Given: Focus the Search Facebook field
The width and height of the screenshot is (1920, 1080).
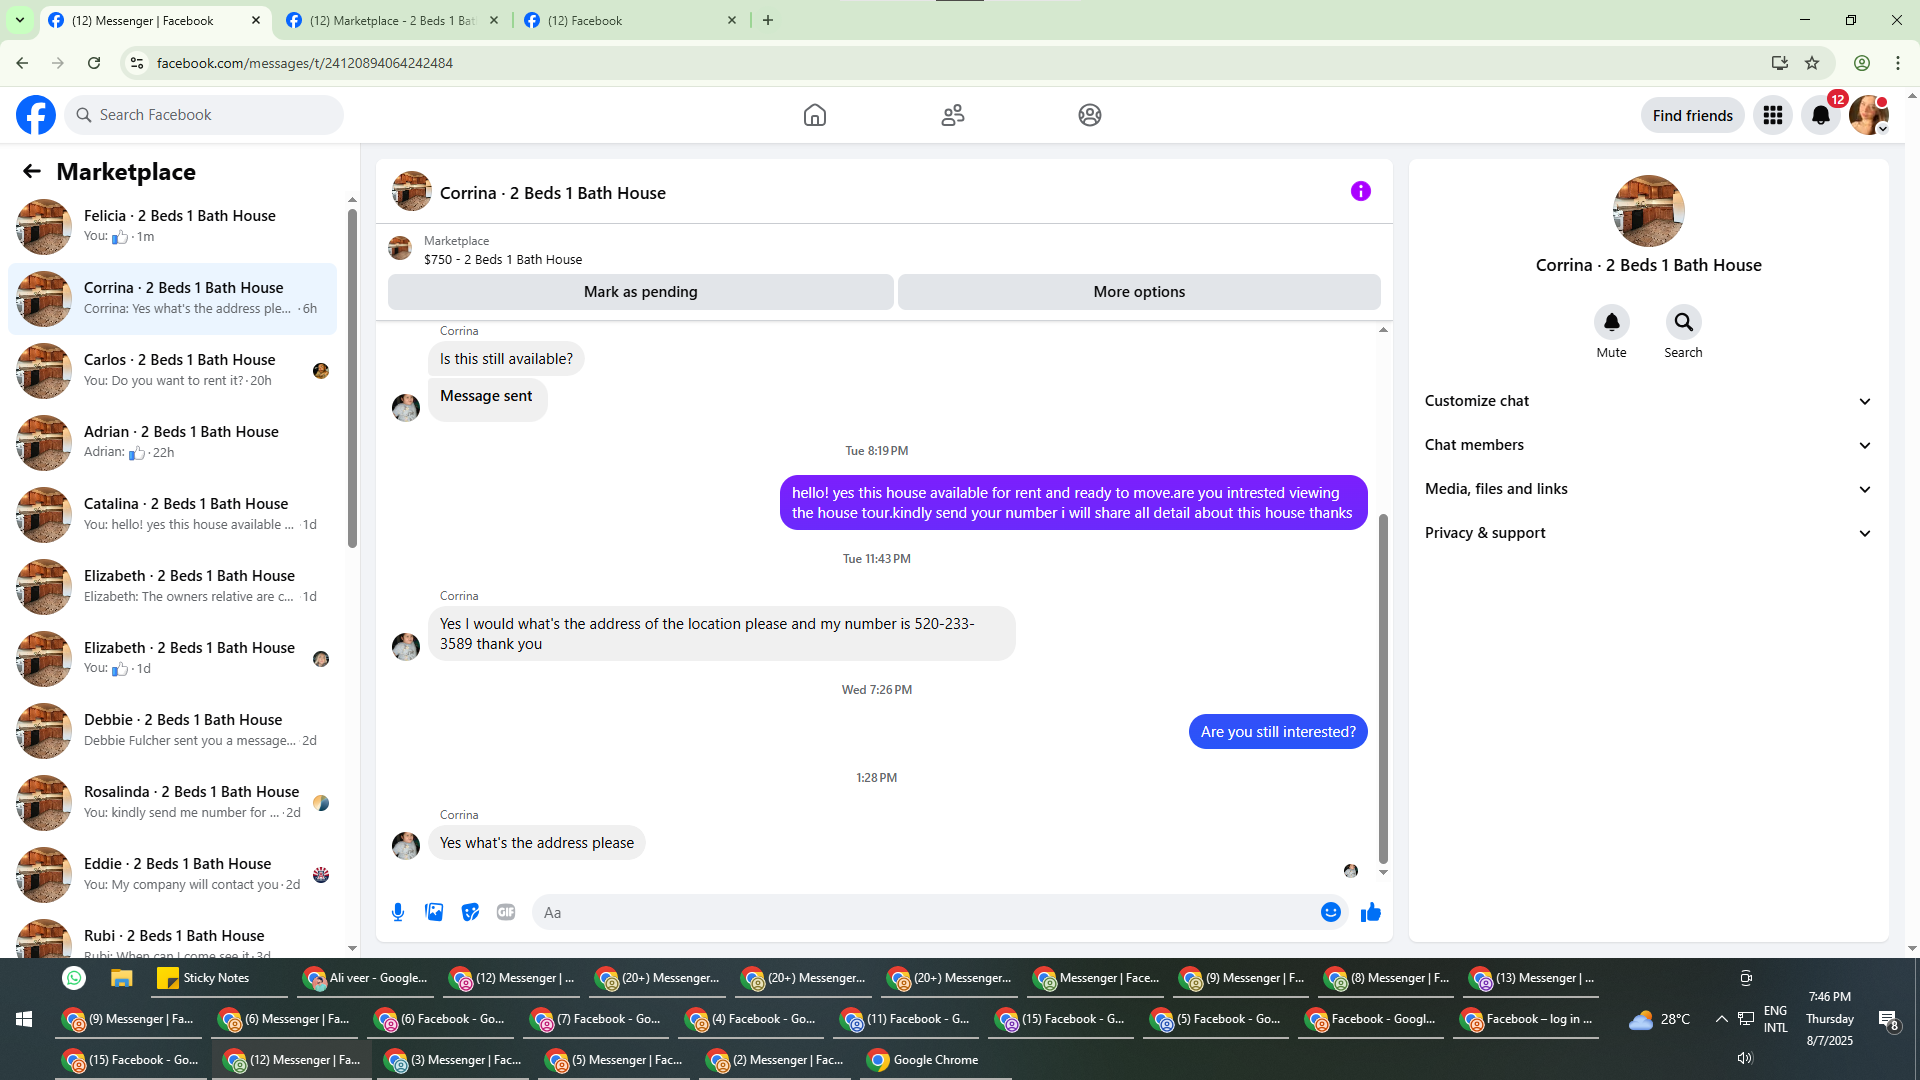Looking at the screenshot, I should tap(204, 115).
